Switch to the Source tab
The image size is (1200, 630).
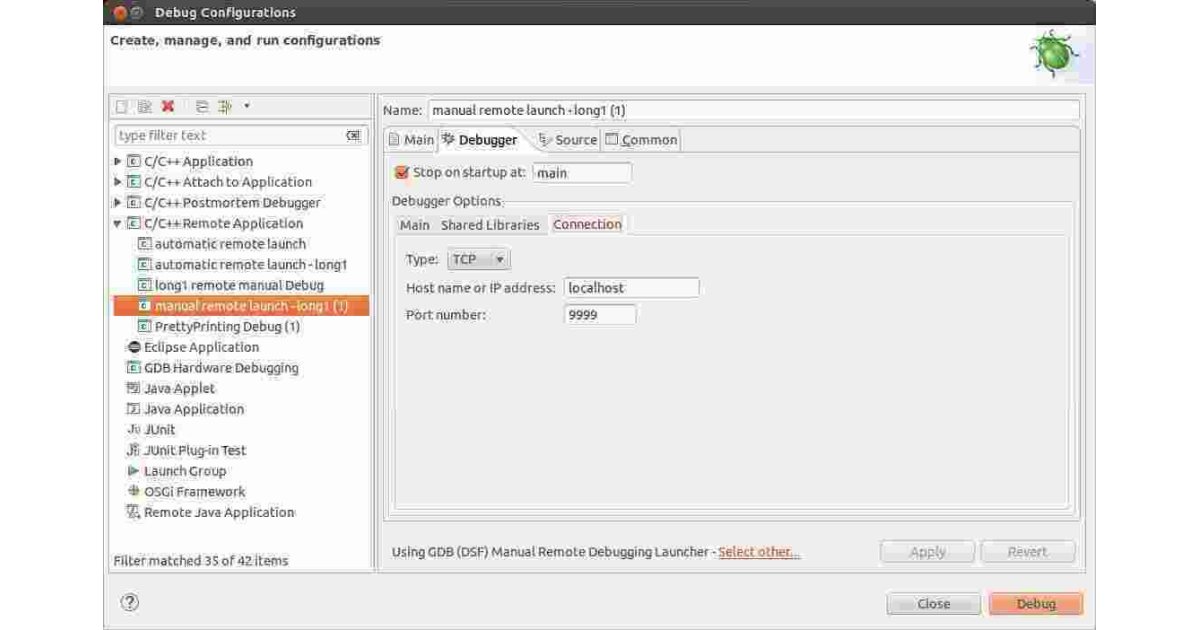[571, 140]
